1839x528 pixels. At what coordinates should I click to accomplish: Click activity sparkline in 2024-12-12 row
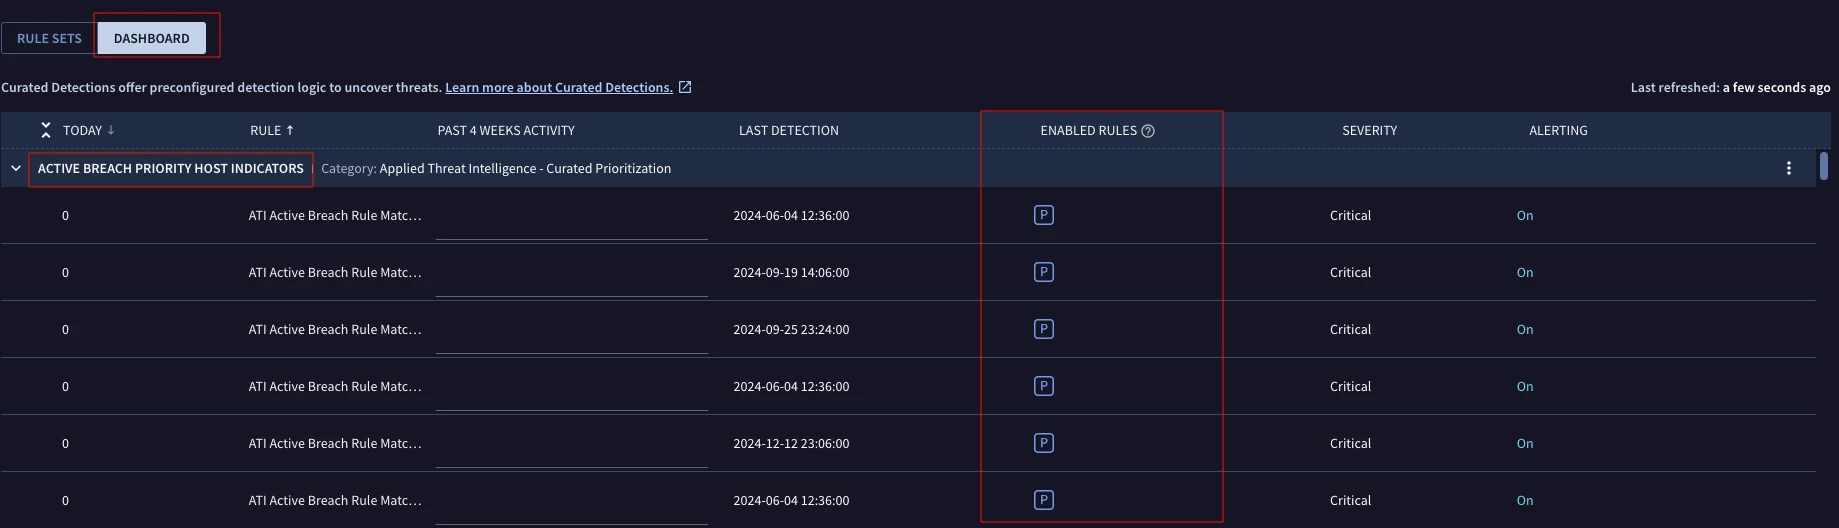[x=572, y=444]
